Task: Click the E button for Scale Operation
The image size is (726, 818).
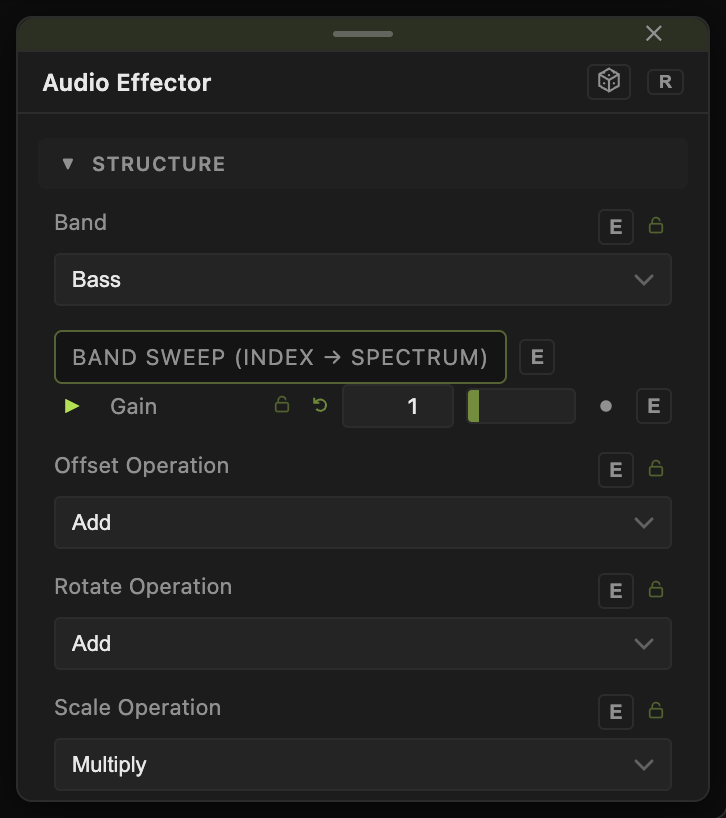Action: pos(615,712)
